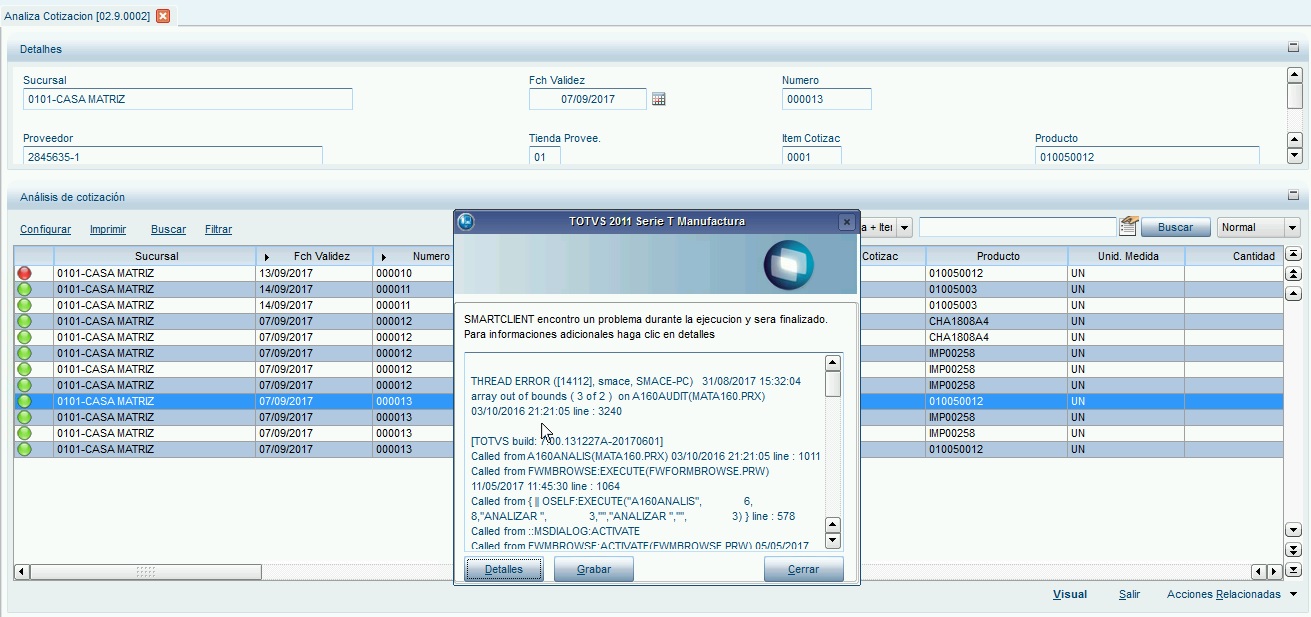Select product cell 01005003 in first 000011 row

click(x=997, y=289)
